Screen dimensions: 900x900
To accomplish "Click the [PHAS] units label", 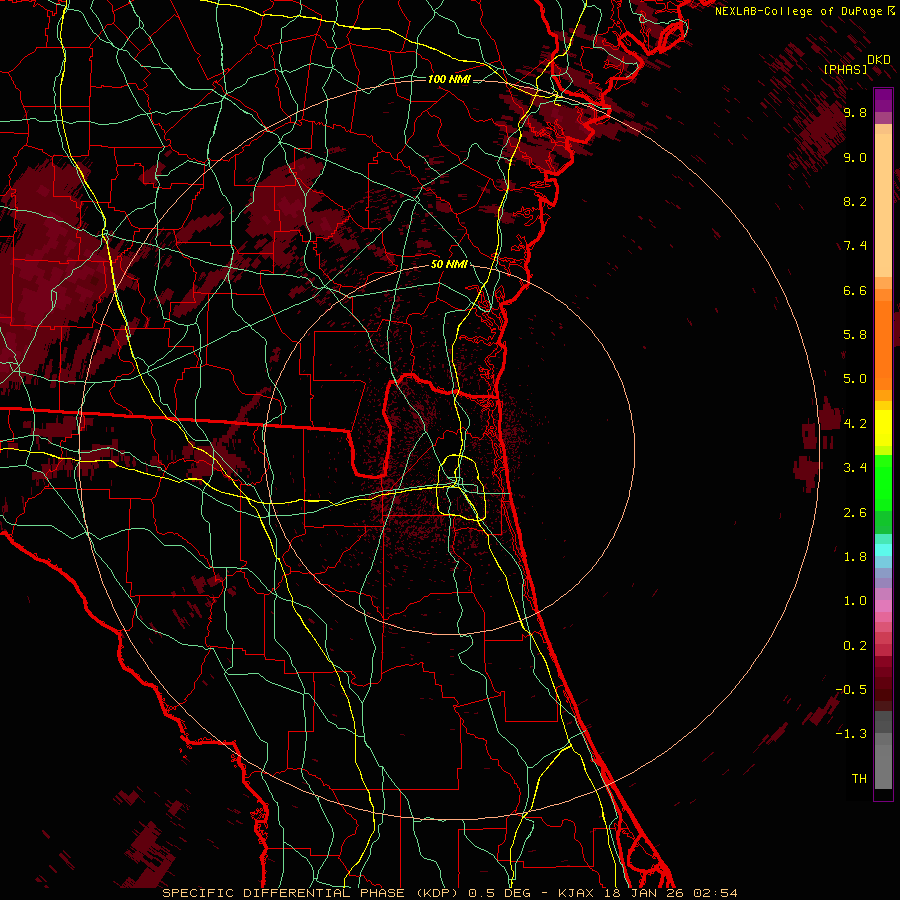I will click(x=845, y=70).
